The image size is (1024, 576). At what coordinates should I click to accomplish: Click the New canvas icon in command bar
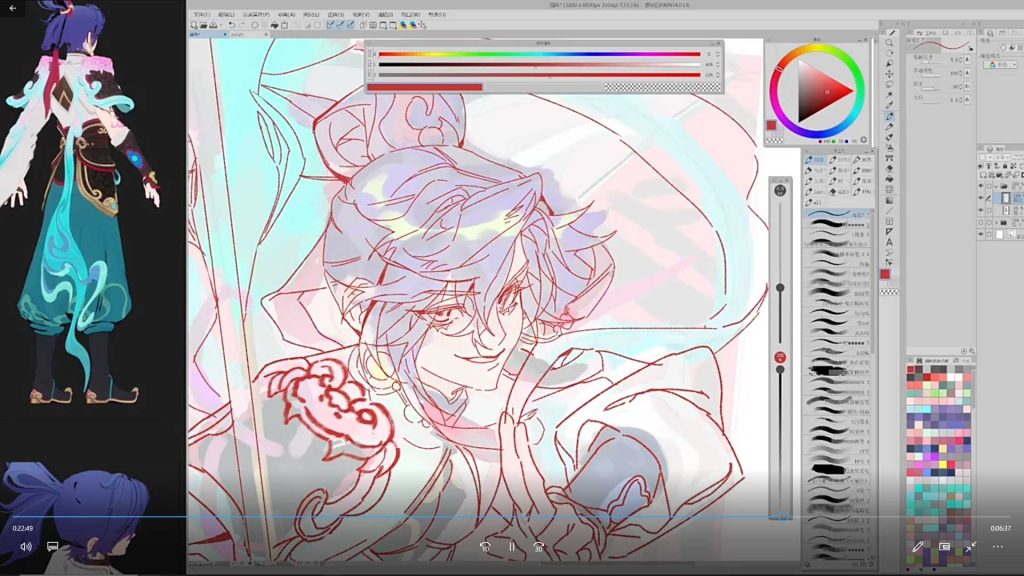[194, 25]
